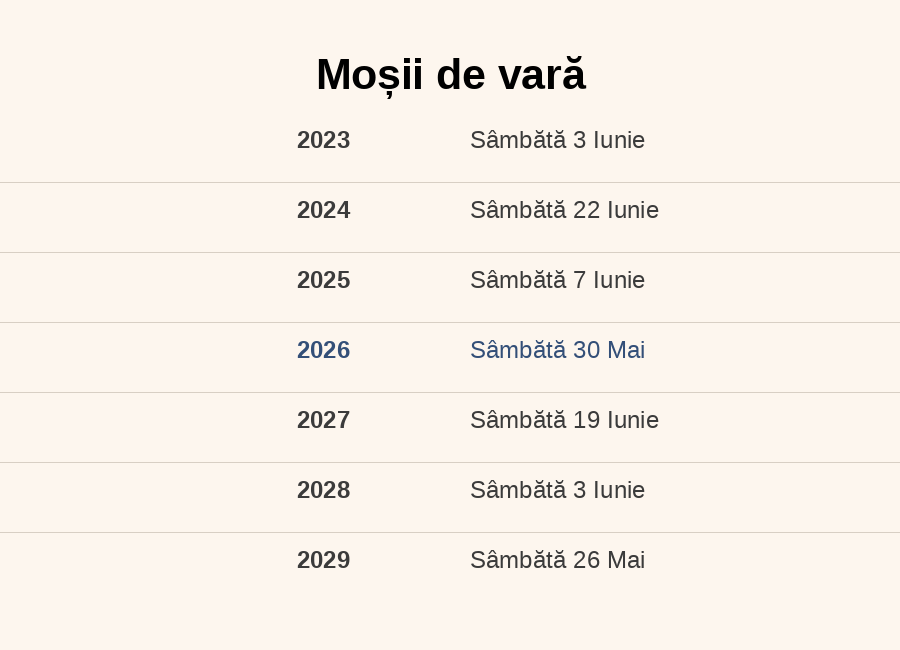The width and height of the screenshot is (900, 650).
Task: Click the Sâmbătă 7 Iunie date
Action: (557, 280)
